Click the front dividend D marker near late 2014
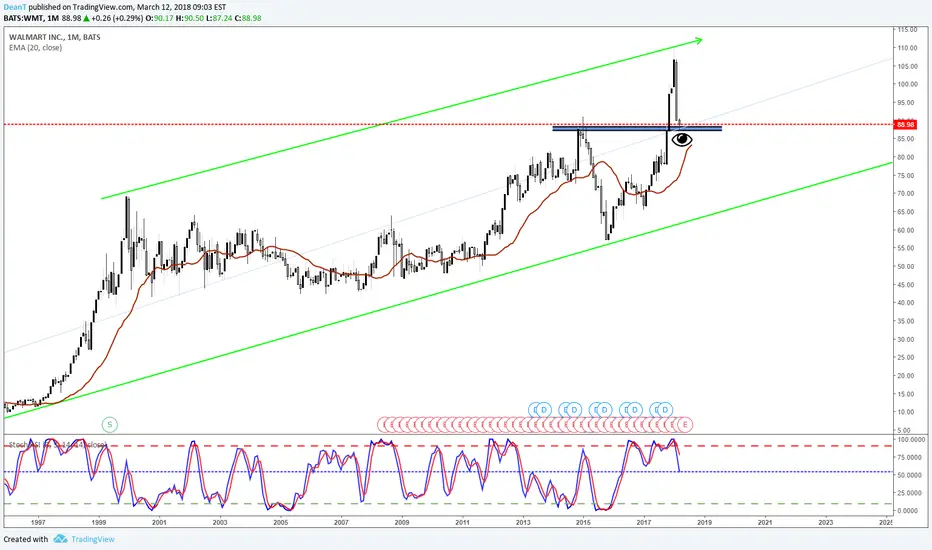 [574, 410]
